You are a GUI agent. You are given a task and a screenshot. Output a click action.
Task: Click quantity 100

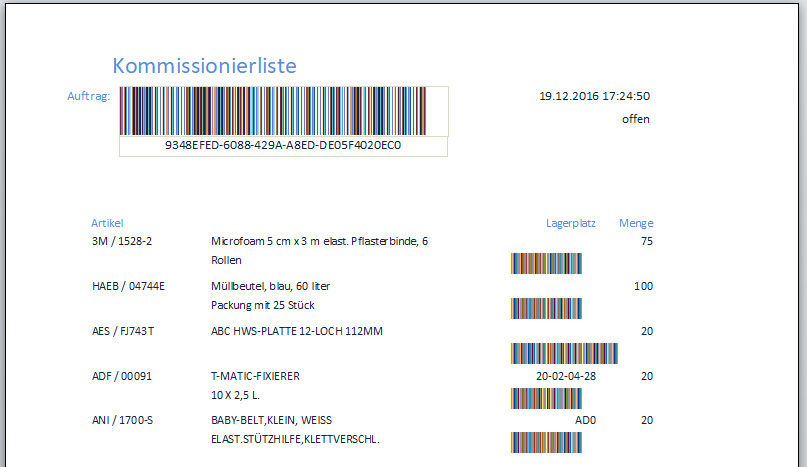tap(643, 286)
